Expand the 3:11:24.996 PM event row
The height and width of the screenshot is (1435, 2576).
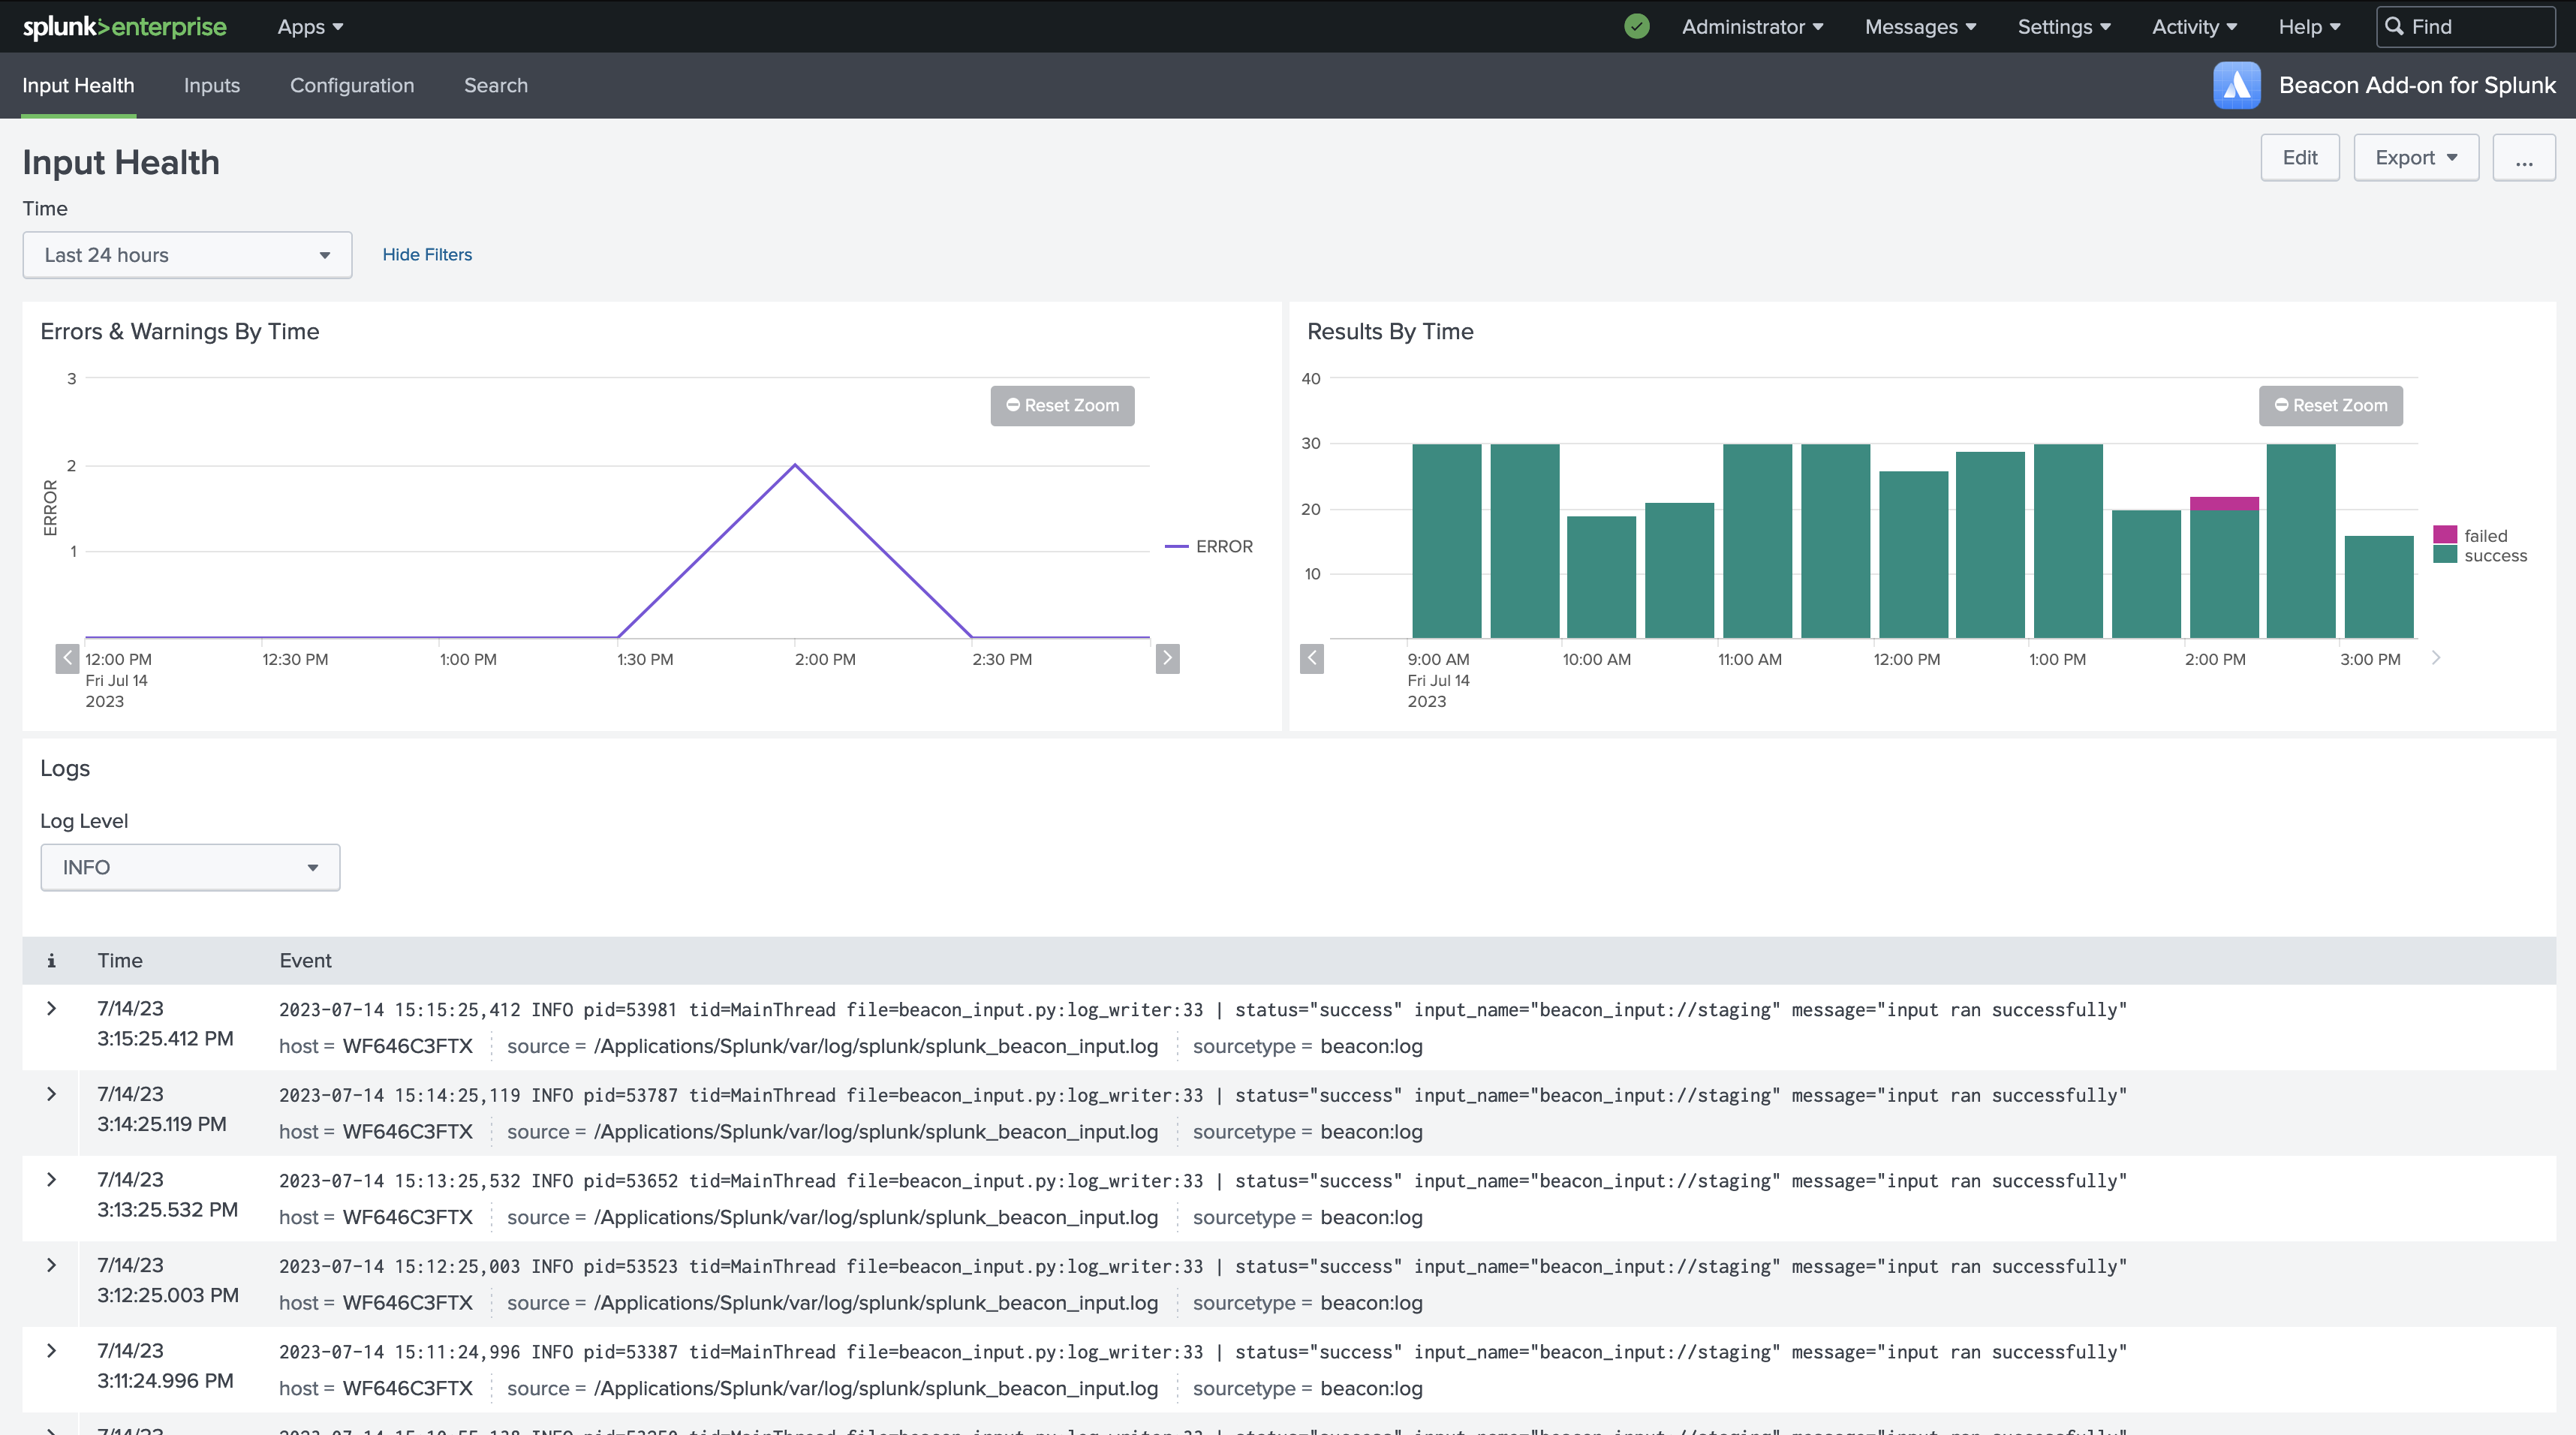pyautogui.click(x=51, y=1351)
